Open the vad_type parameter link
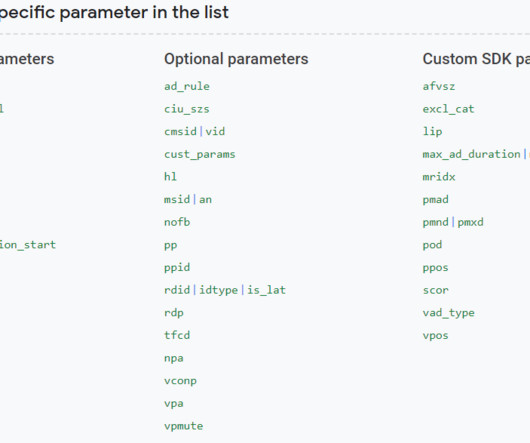The image size is (530, 443). [x=449, y=313]
